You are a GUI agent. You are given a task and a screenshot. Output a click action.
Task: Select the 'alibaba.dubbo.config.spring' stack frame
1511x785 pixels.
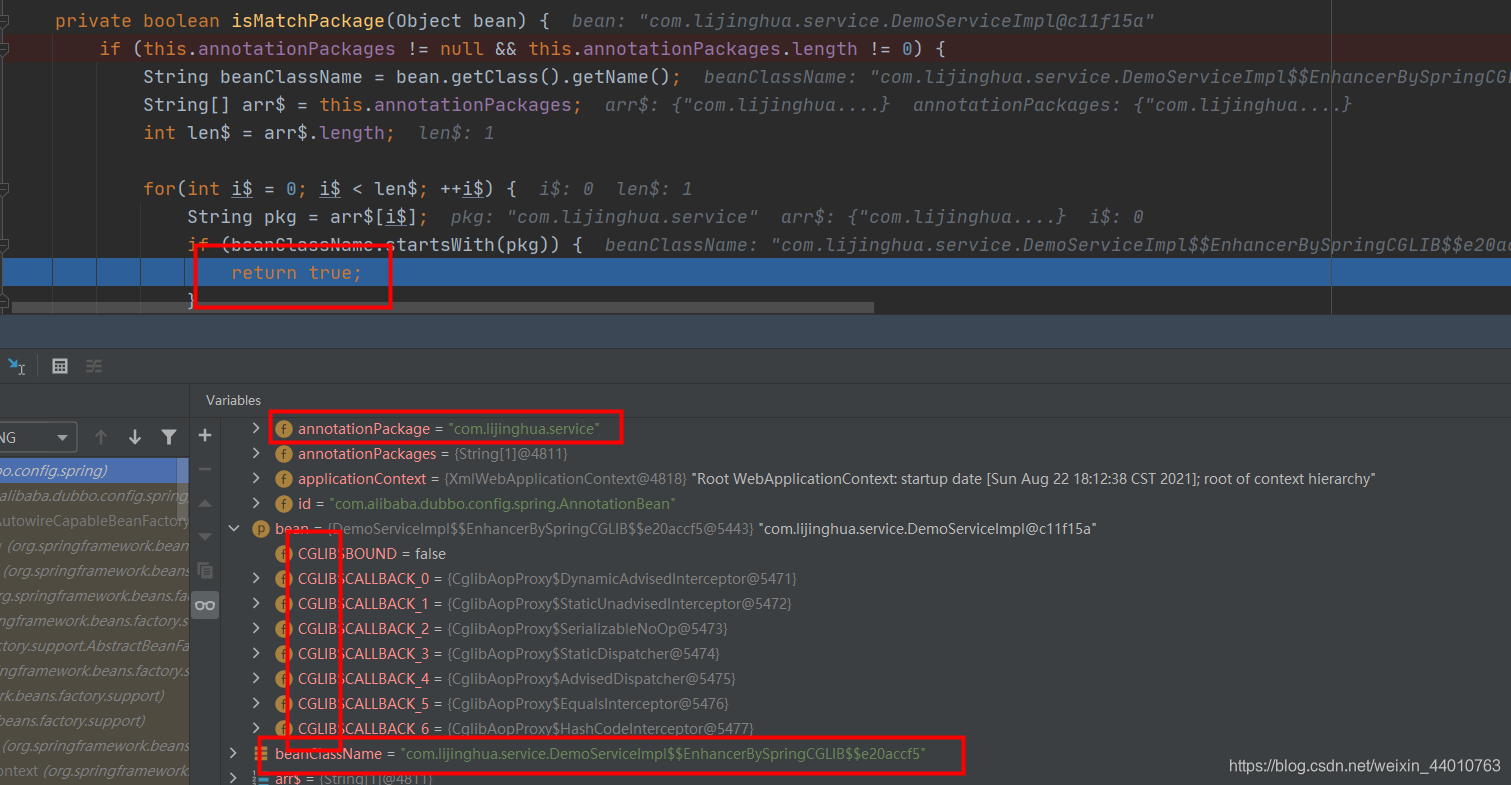[x=94, y=495]
